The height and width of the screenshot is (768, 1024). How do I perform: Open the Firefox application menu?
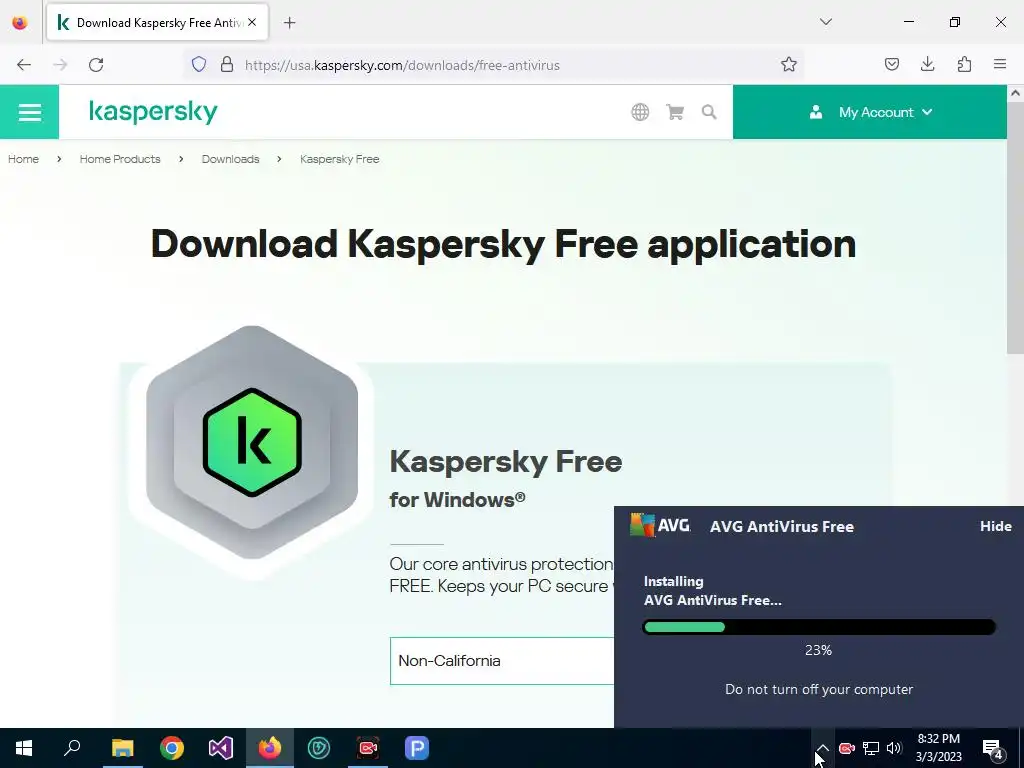point(1000,65)
